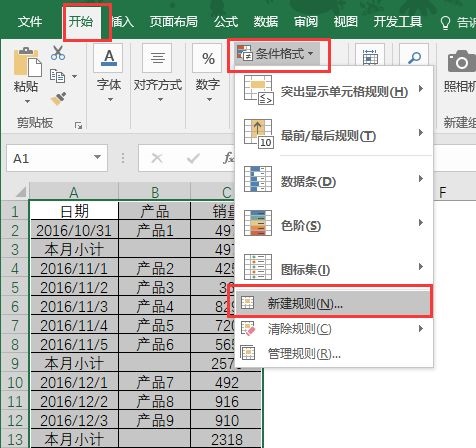Open clipboard dialog launcher beside 剪贴板

pos(78,125)
